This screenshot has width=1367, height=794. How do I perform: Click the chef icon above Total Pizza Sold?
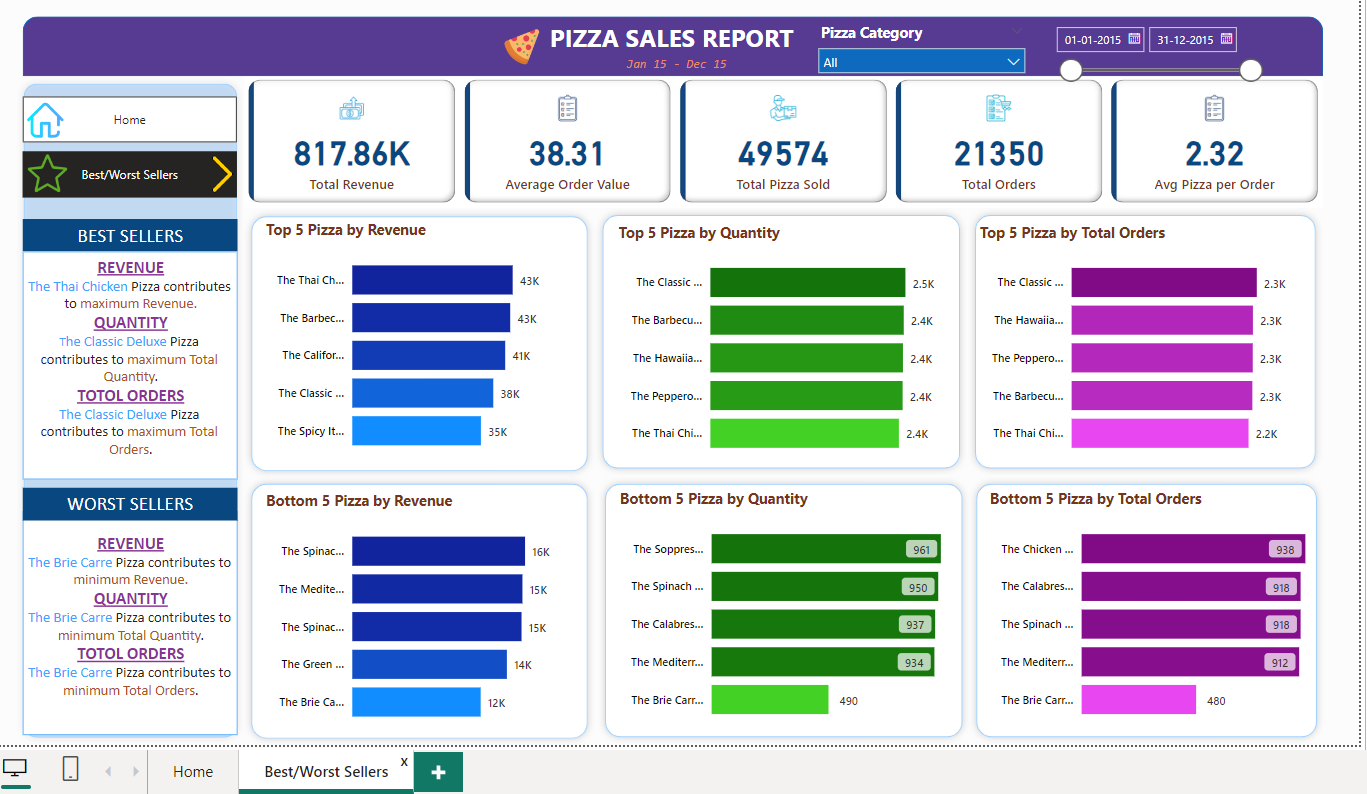pyautogui.click(x=784, y=107)
